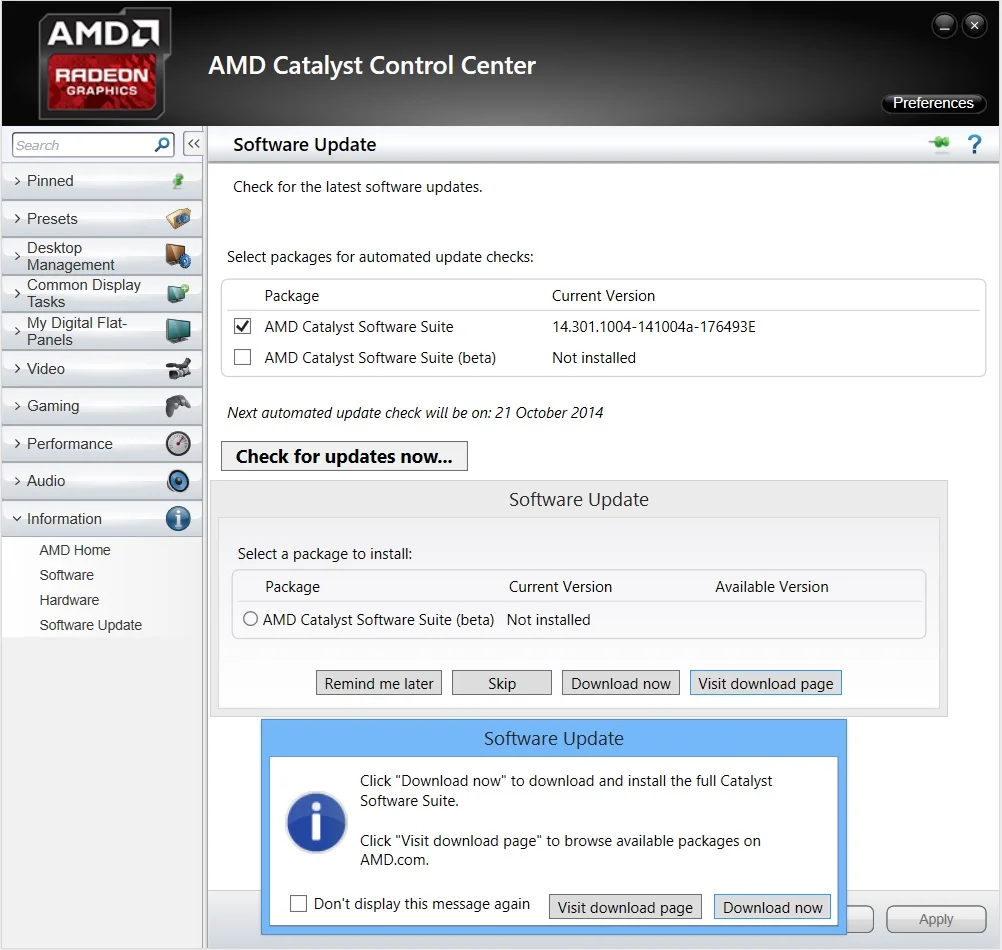The width and height of the screenshot is (1002, 950).
Task: Collapse sidebar with double-chevron button
Action: [194, 144]
